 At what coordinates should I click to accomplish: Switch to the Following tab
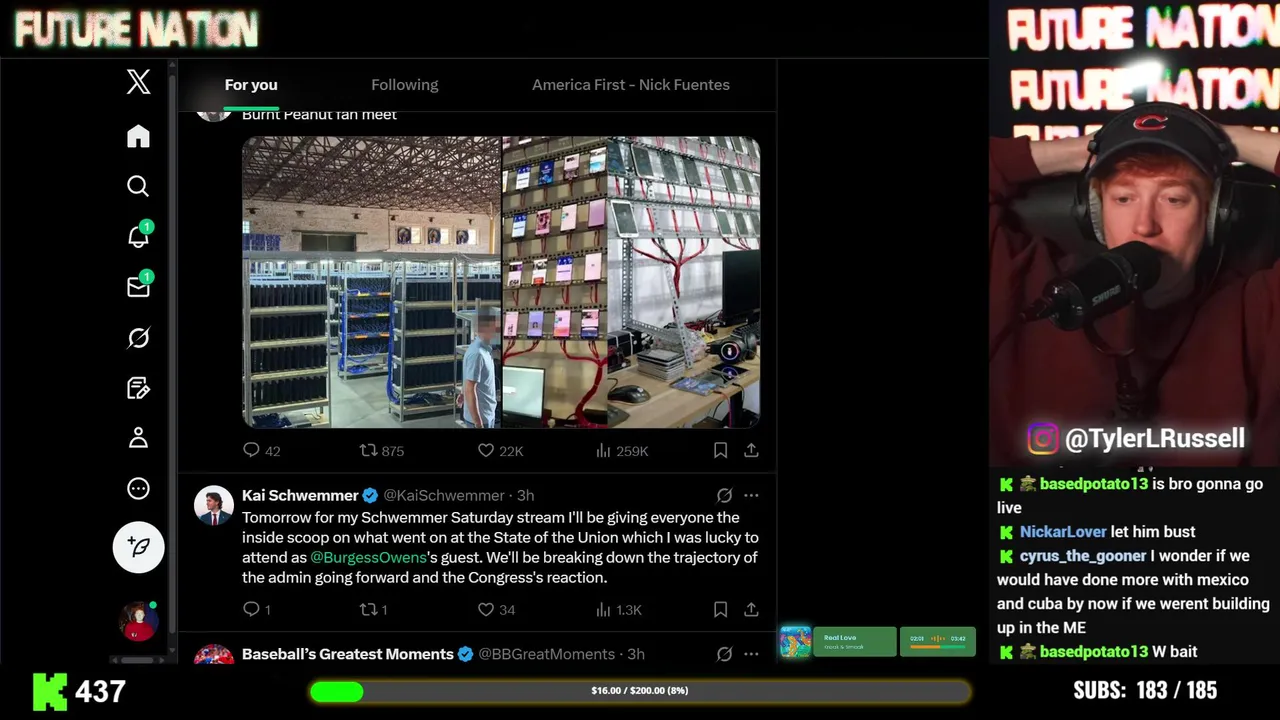(x=405, y=85)
